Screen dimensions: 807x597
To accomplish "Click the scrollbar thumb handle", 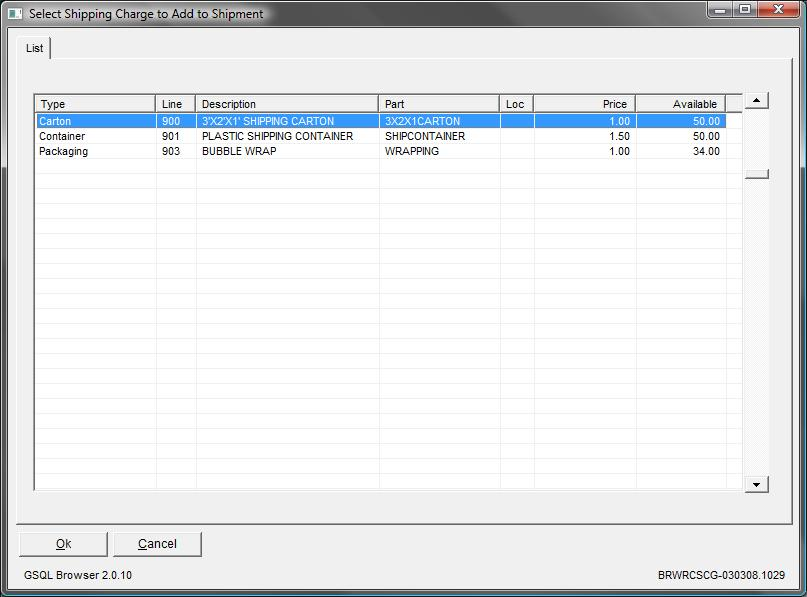I will [757, 174].
